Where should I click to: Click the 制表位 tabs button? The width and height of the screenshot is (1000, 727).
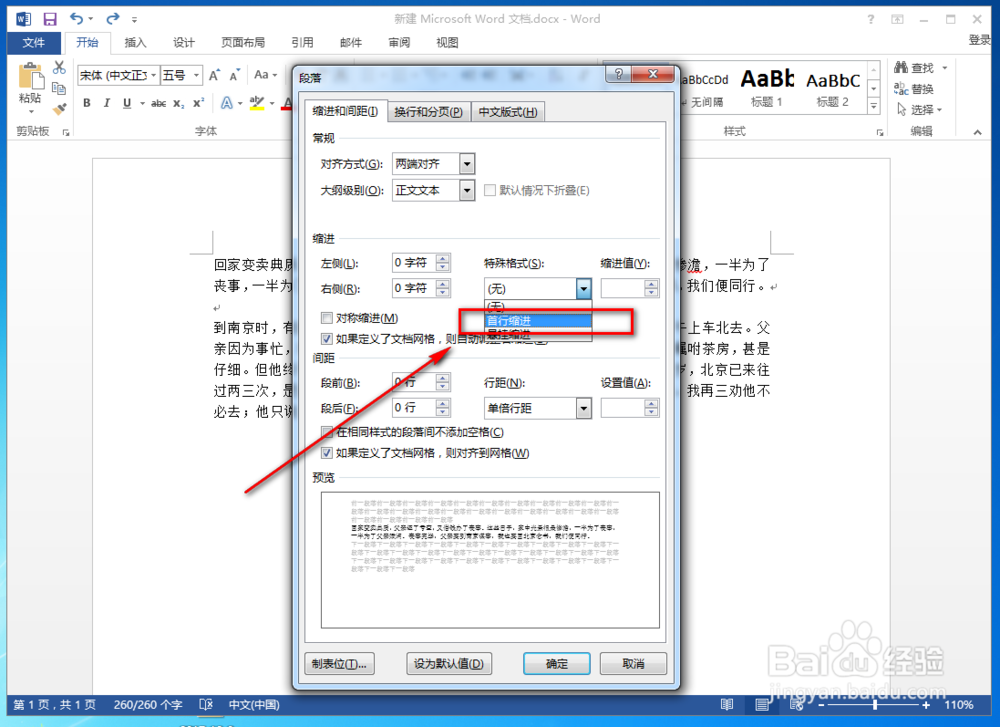339,664
